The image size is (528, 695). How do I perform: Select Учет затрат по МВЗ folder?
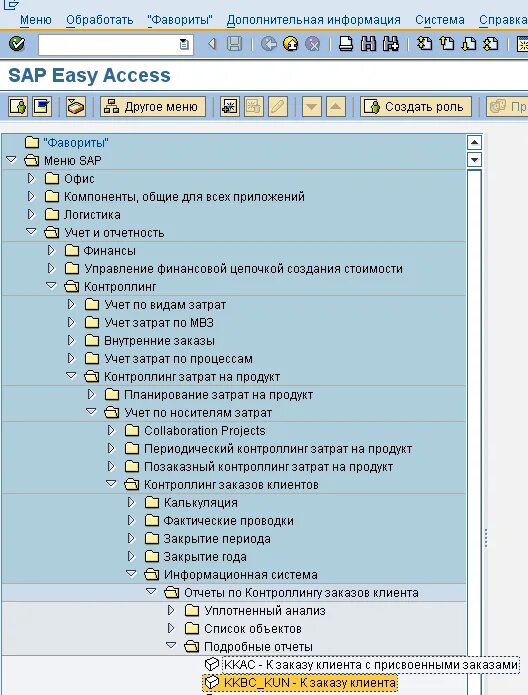159,323
